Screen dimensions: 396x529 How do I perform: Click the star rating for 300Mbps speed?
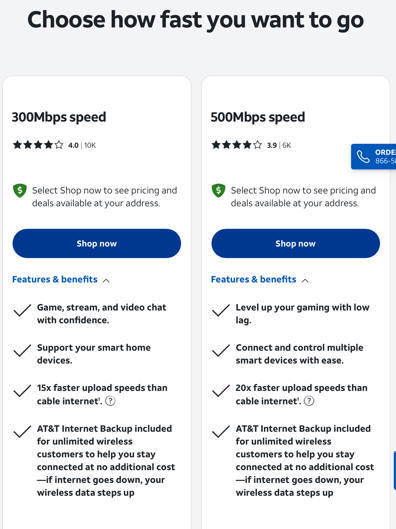pos(38,145)
